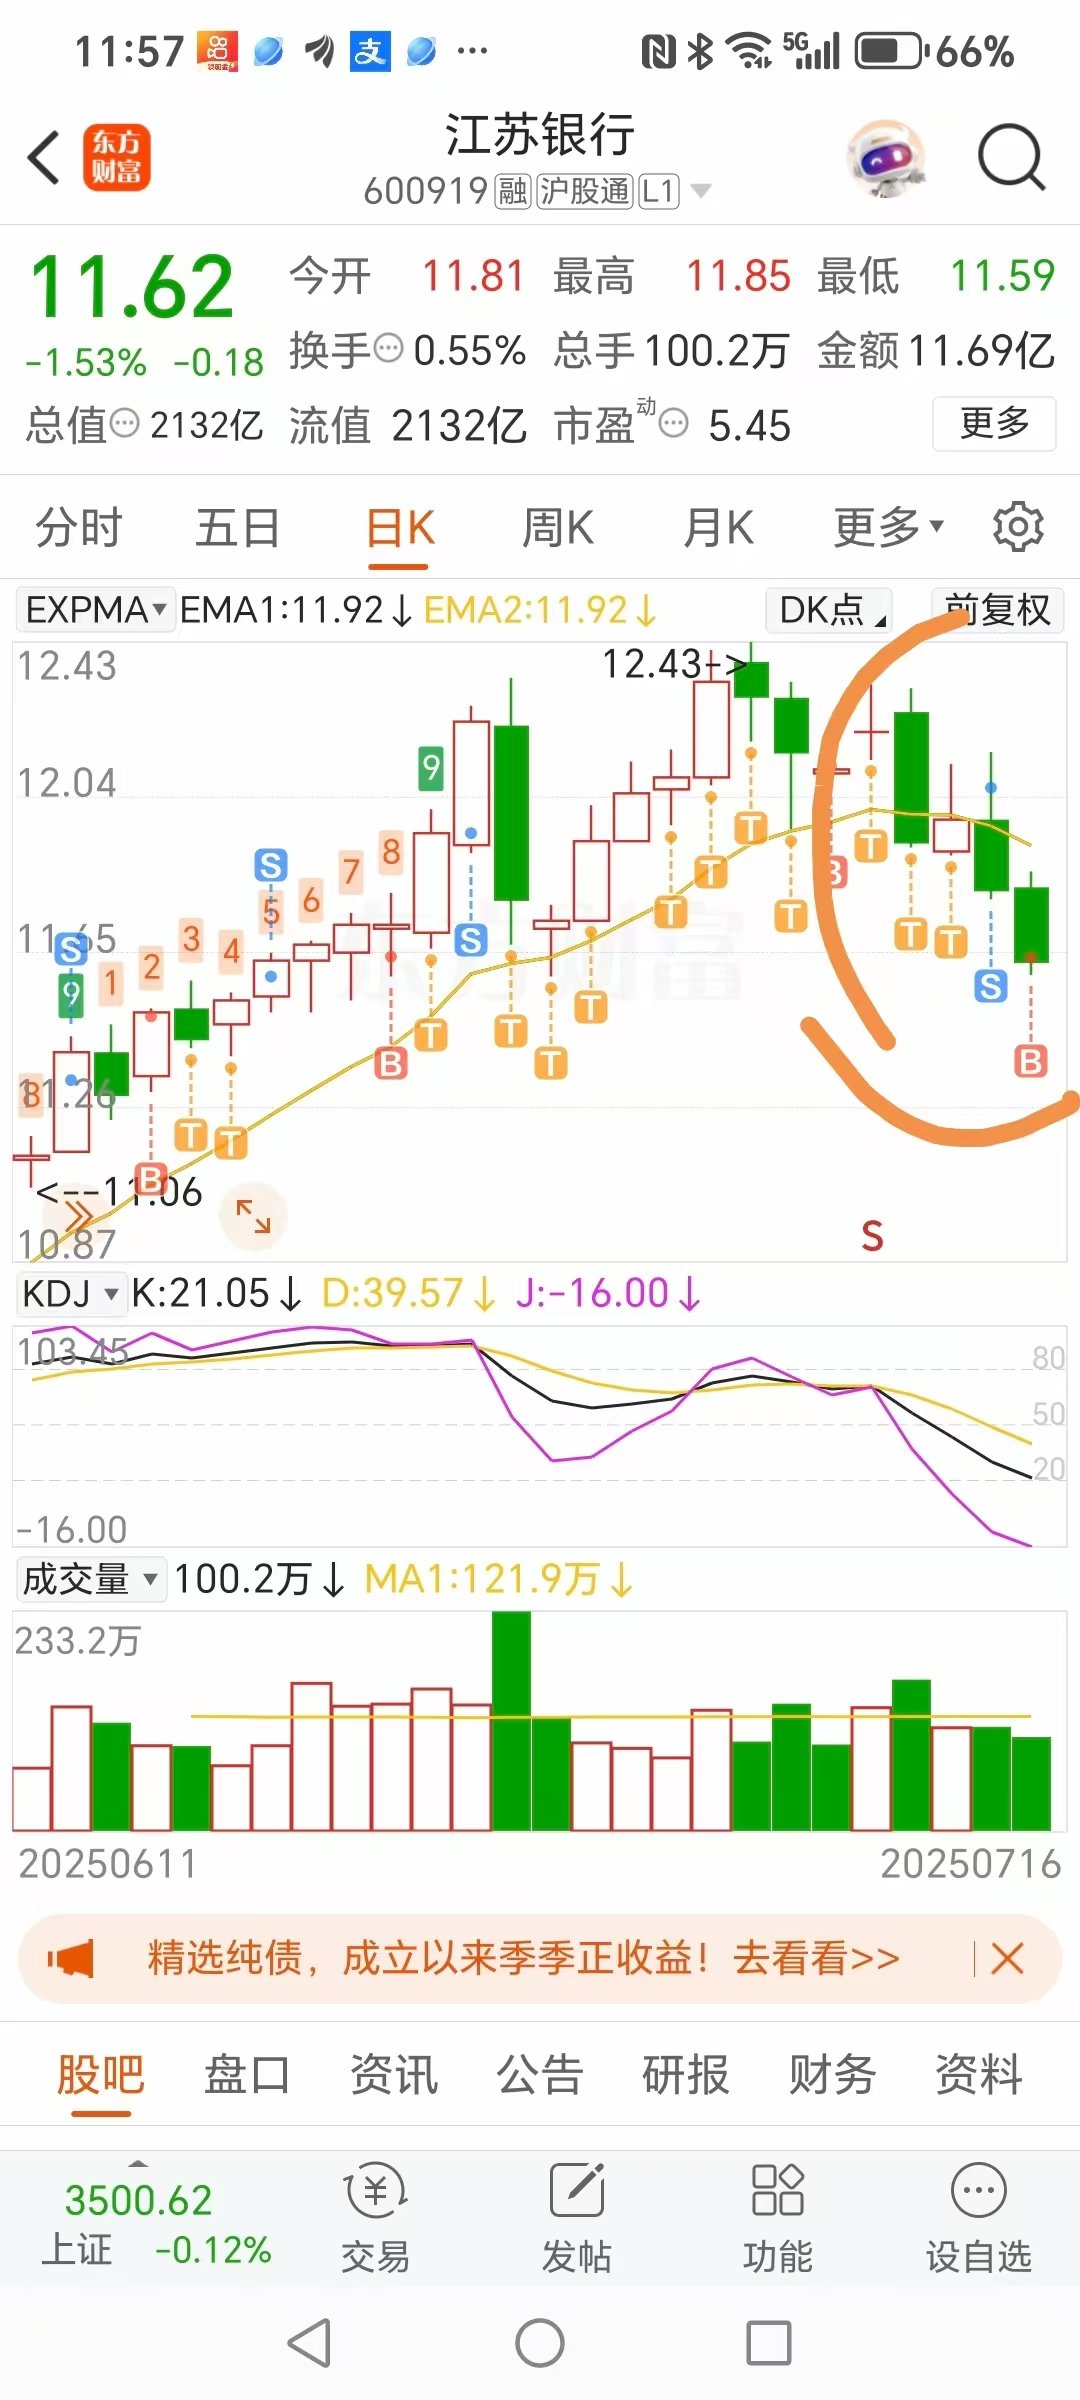The height and width of the screenshot is (2400, 1080).
Task: Tap the double chevron at chart left
Action: [77, 1217]
